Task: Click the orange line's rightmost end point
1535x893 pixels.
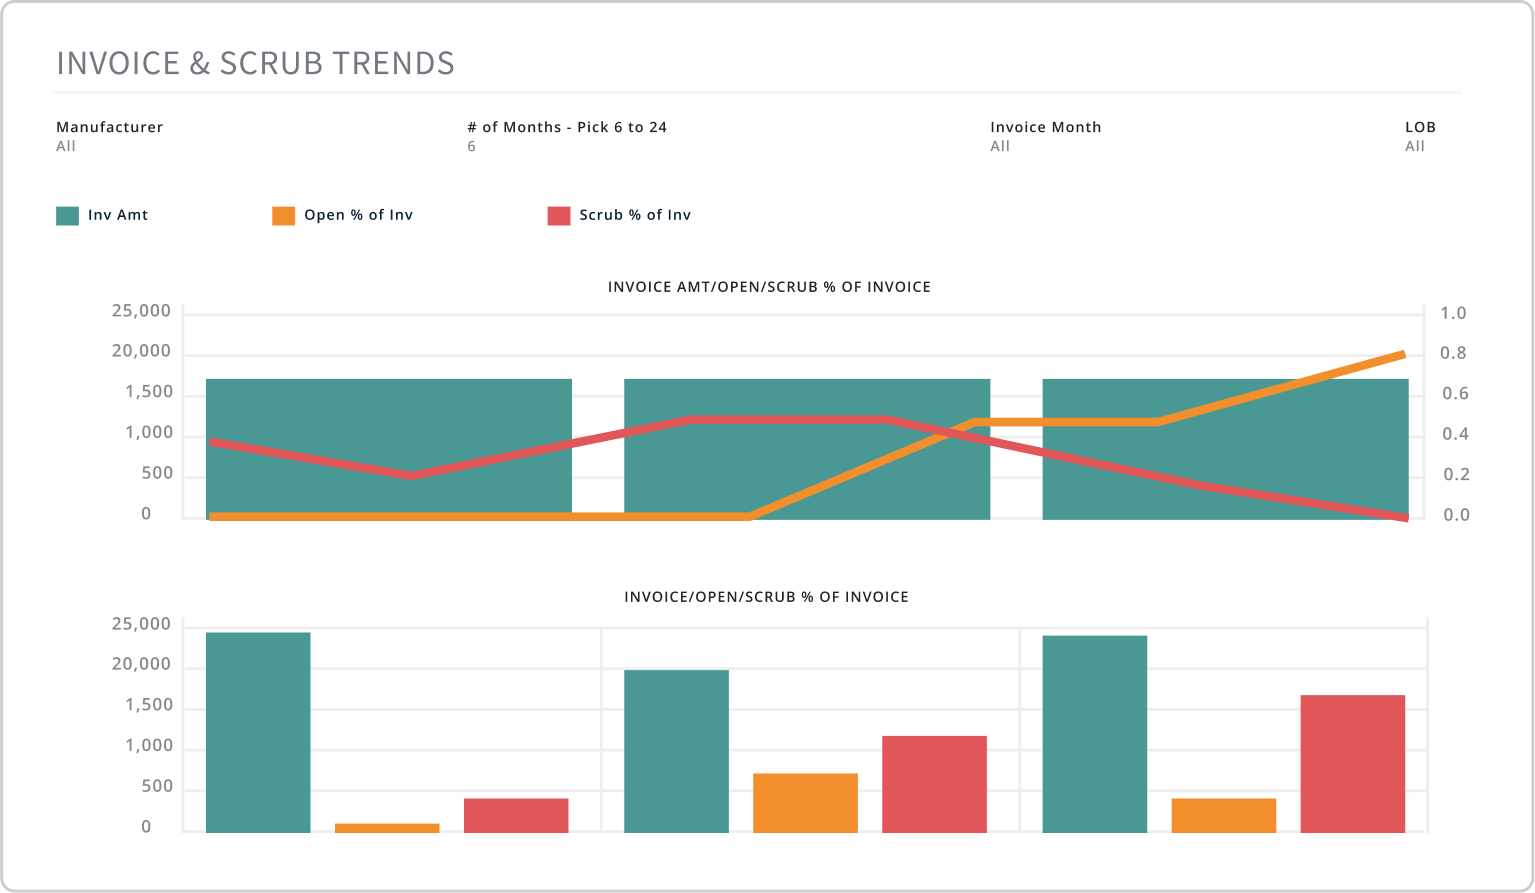Action: click(x=1403, y=354)
